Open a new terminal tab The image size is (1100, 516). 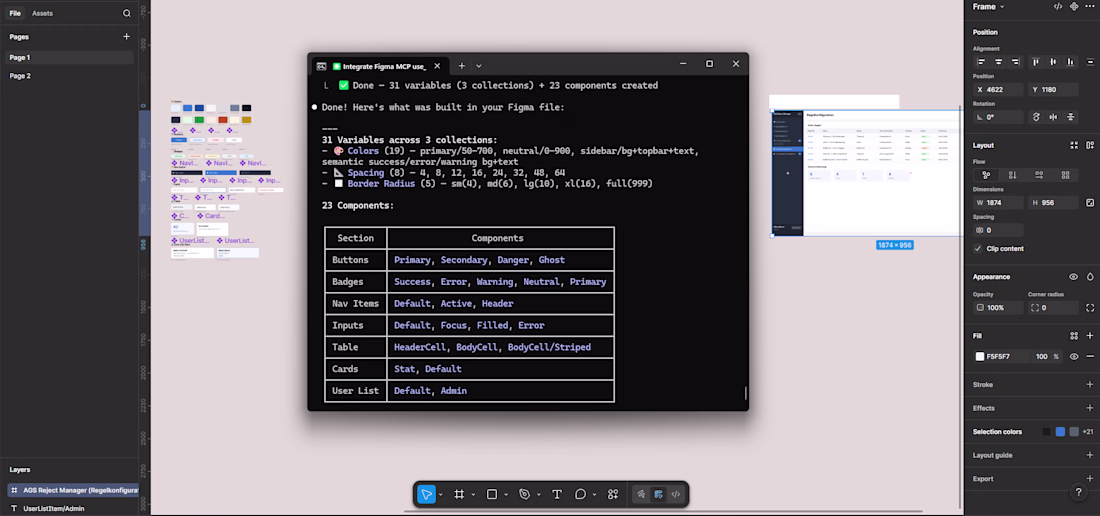tap(462, 66)
